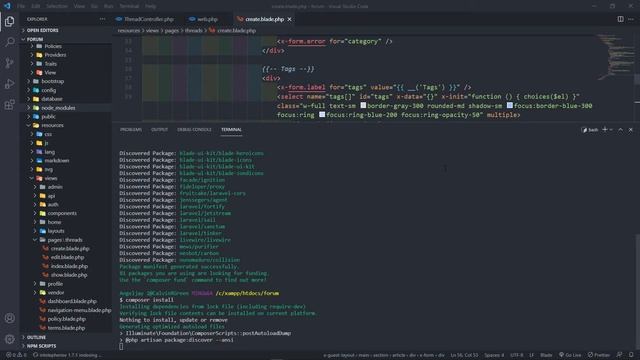
Task: Open the Help menu
Action: point(151,6)
